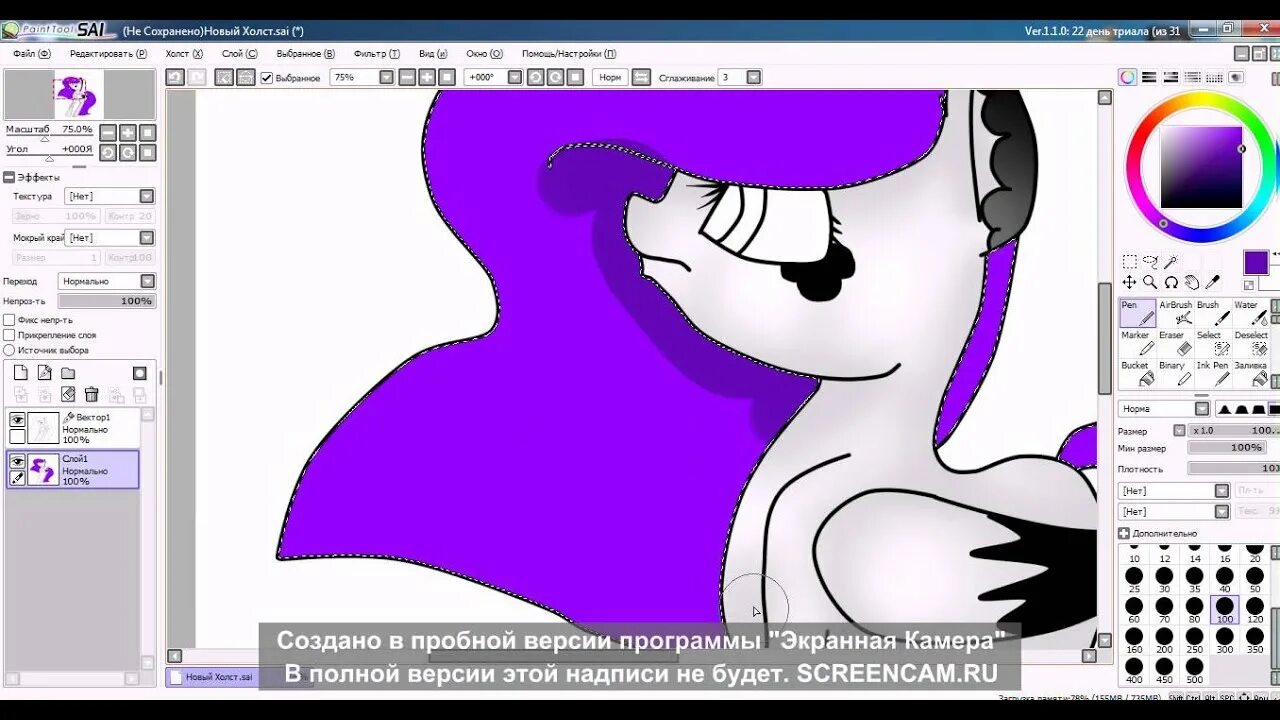Click the layer mask icon in layer panel
The image size is (1280, 720).
139,373
